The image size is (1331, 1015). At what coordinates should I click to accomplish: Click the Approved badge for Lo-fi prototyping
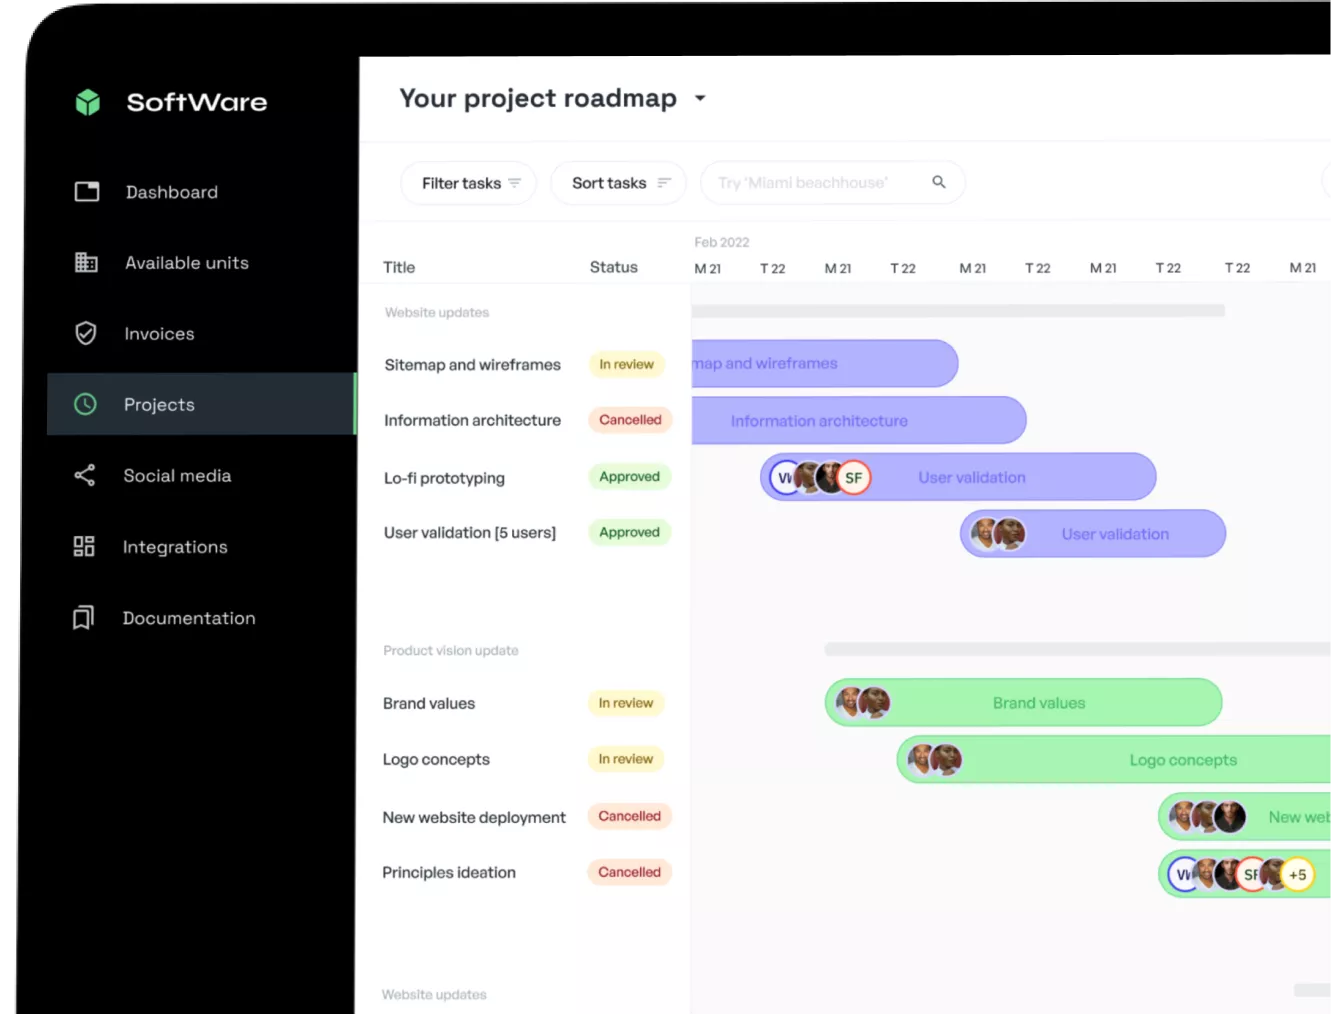629,477
